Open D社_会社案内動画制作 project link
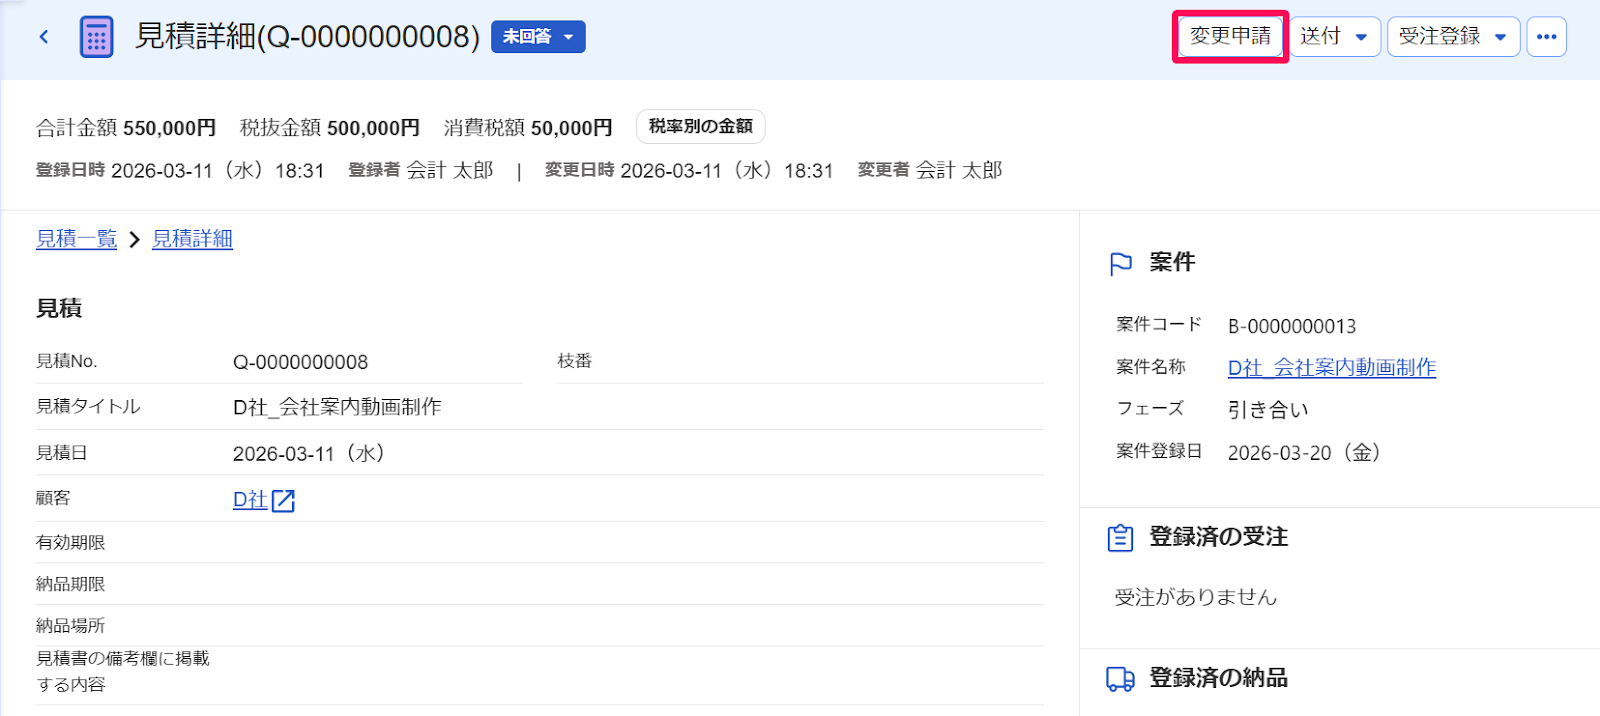 click(1331, 368)
